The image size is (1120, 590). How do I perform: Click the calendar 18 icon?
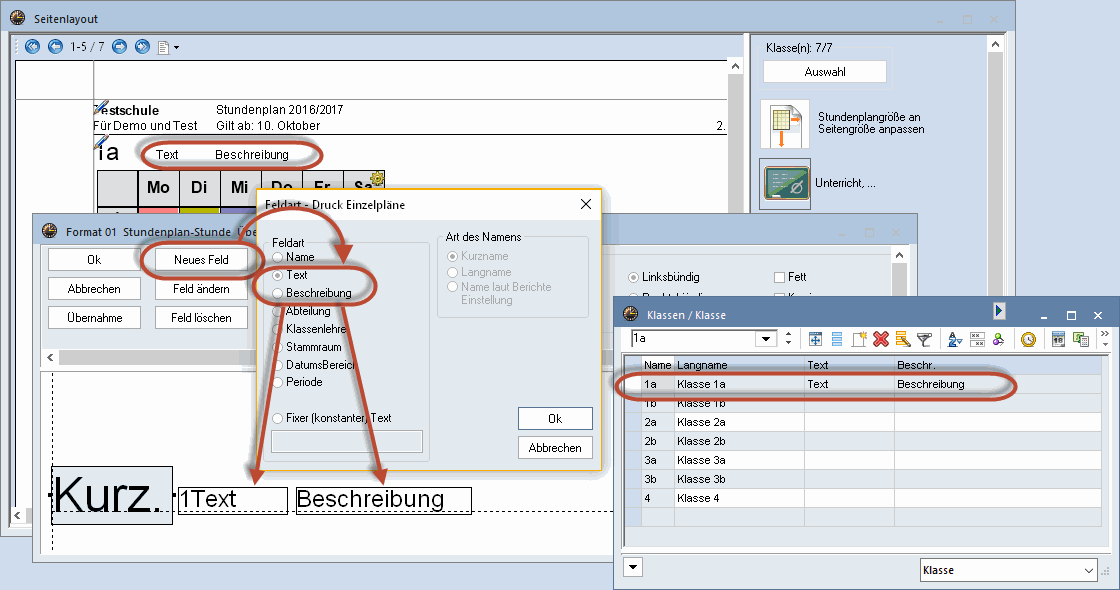pos(1059,339)
